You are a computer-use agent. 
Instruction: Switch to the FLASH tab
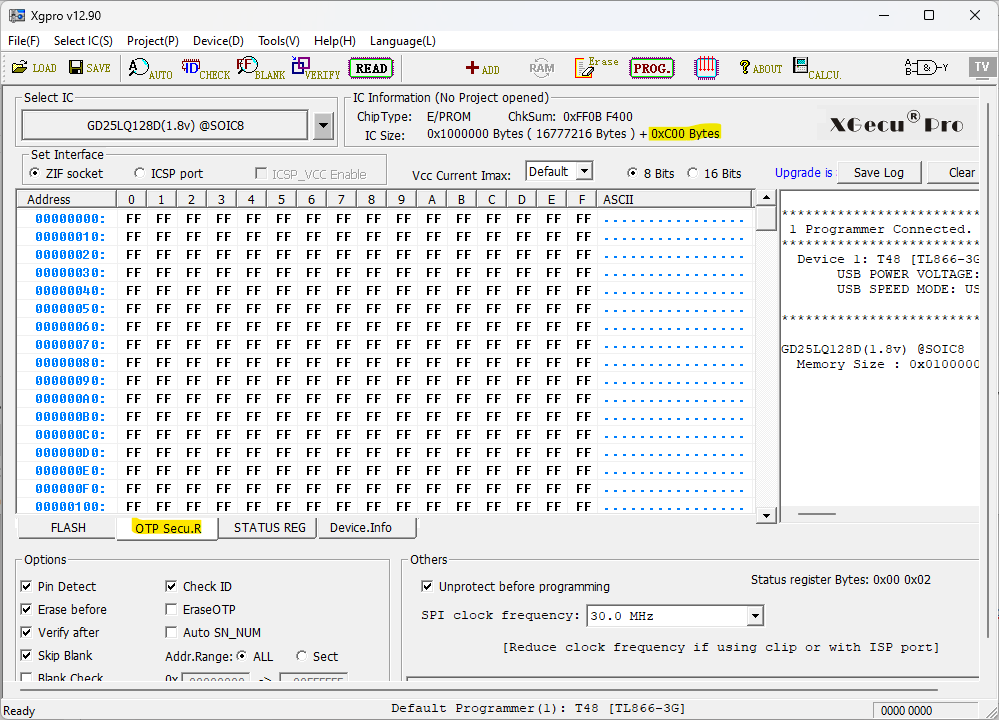68,528
